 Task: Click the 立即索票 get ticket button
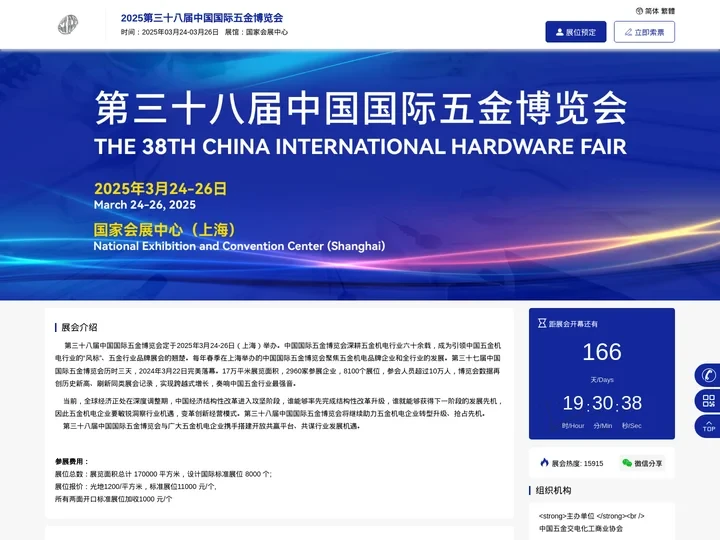click(x=644, y=32)
